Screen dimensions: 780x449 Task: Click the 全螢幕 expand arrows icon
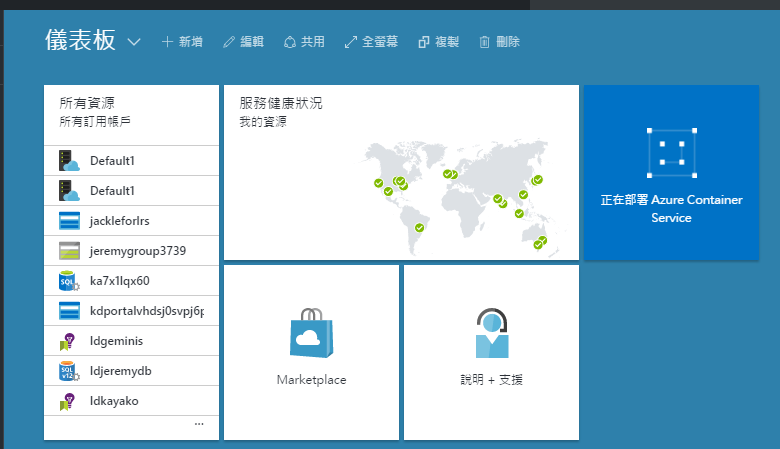tap(351, 42)
